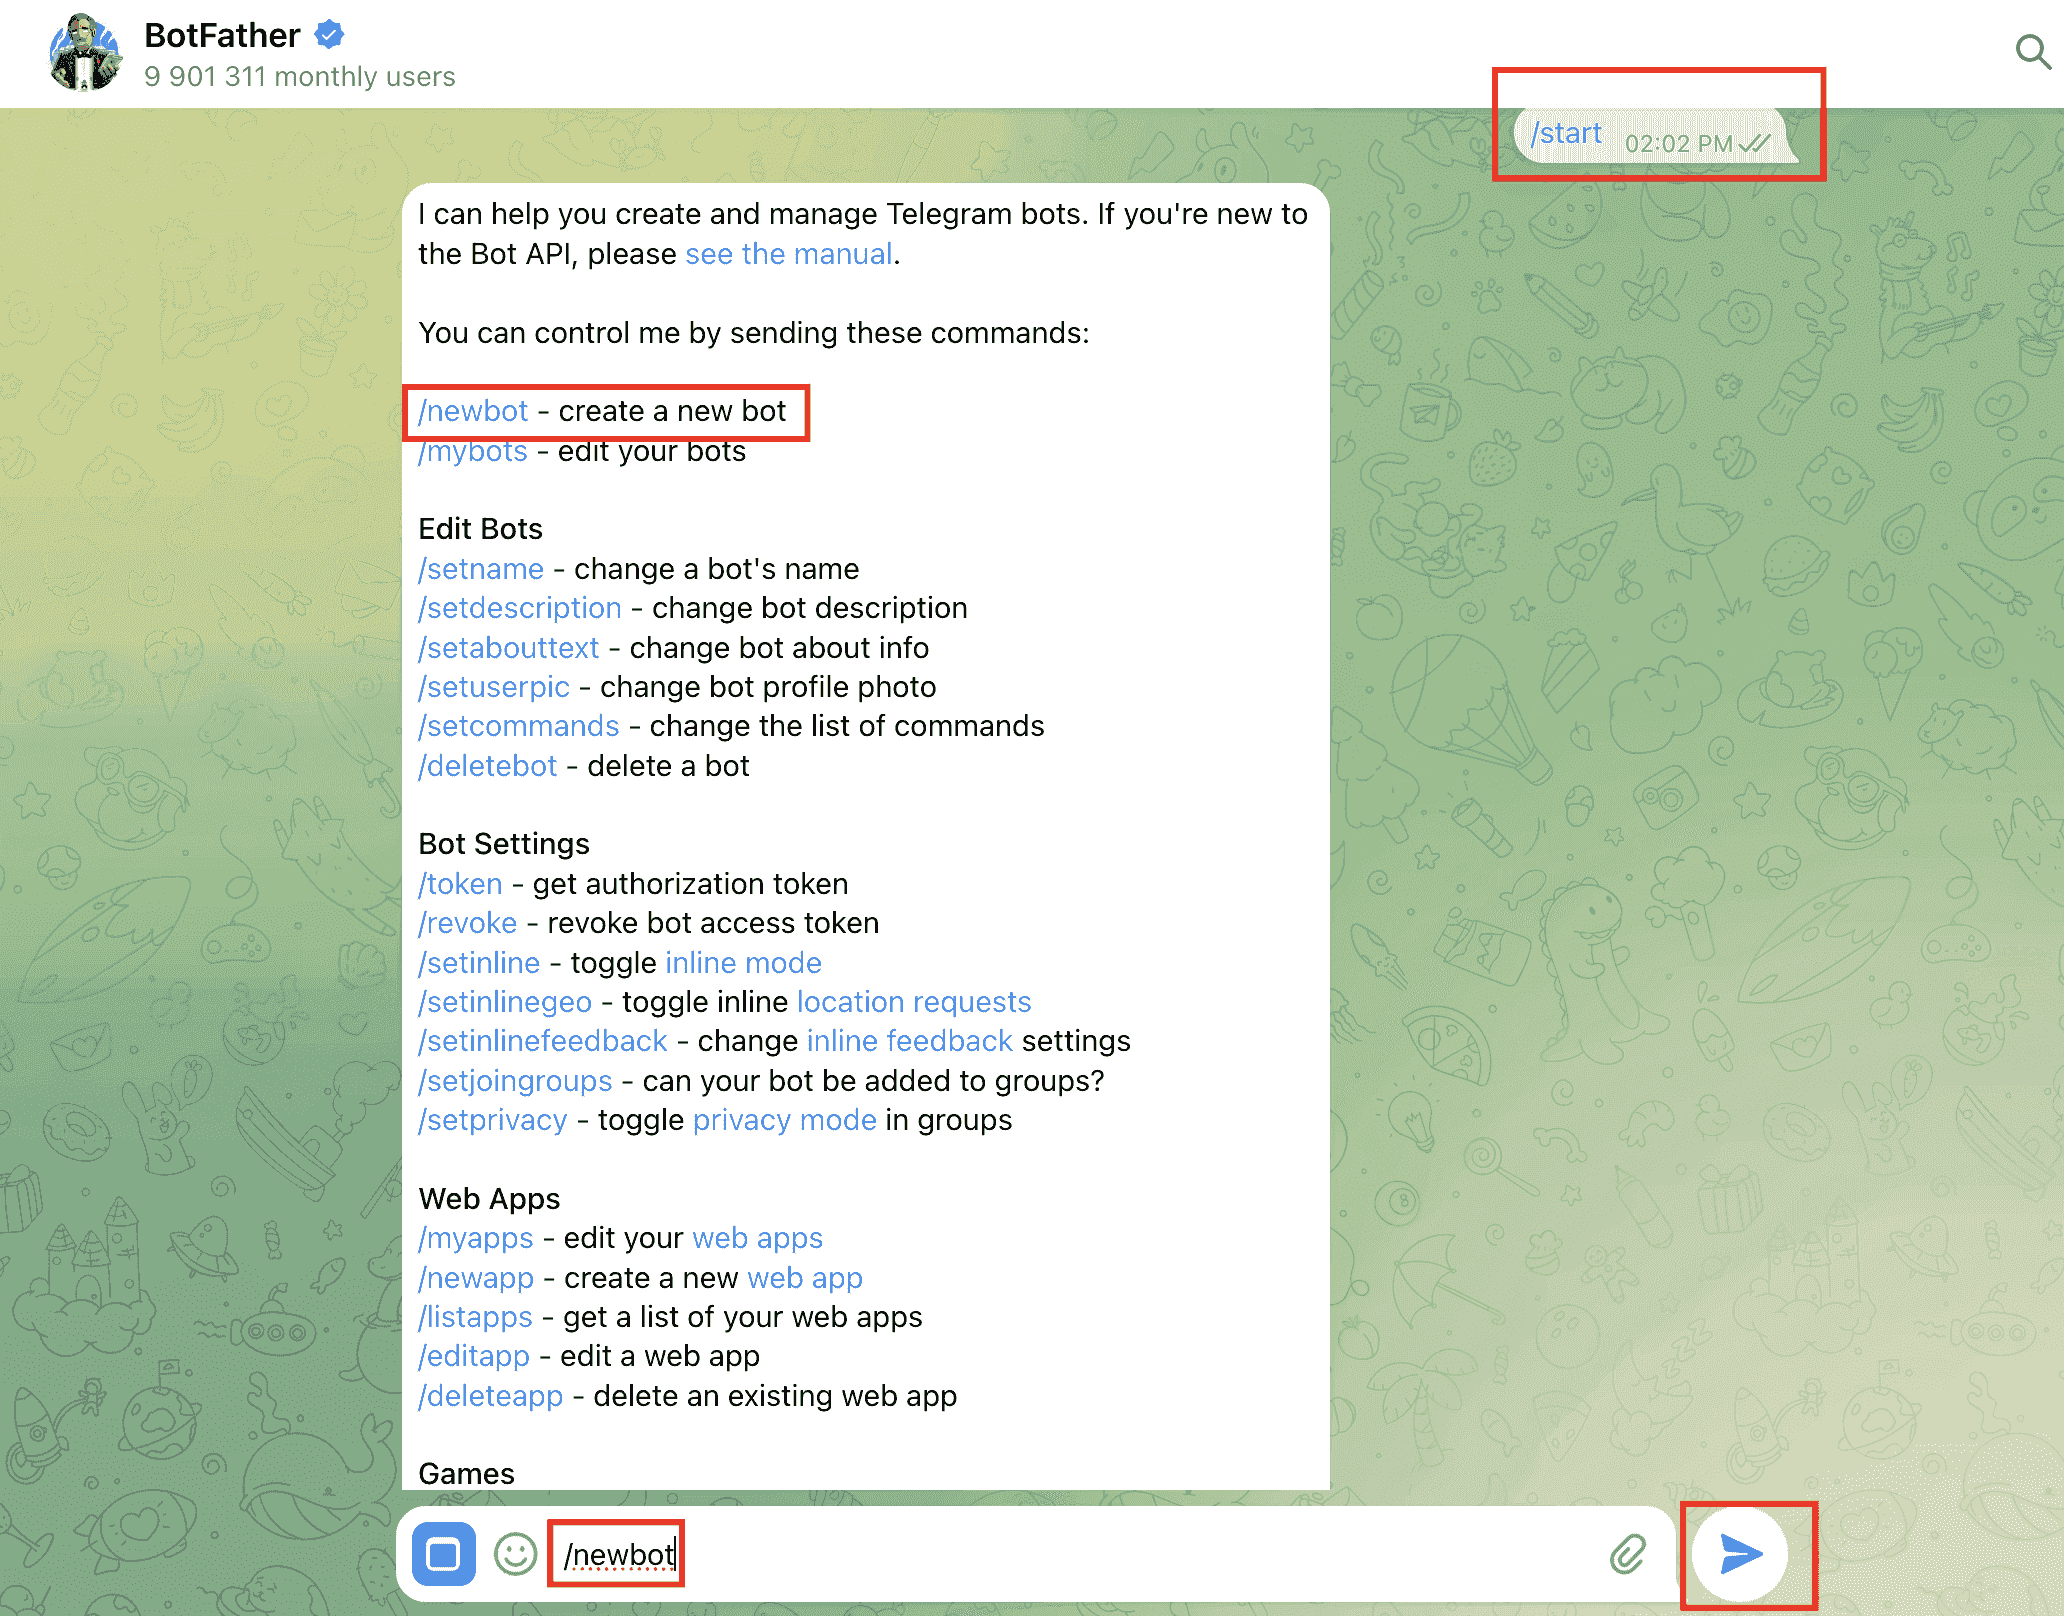The height and width of the screenshot is (1616, 2064).
Task: Click the /setinlinefeedback command
Action: point(543,1041)
